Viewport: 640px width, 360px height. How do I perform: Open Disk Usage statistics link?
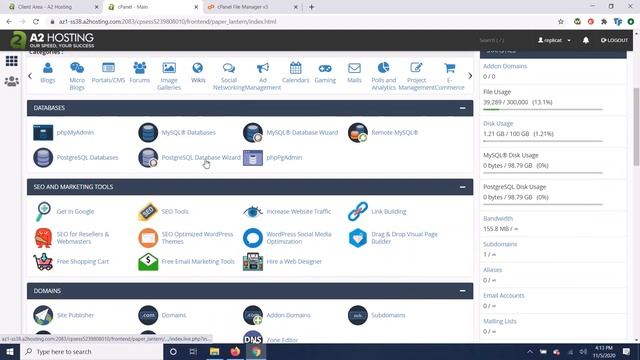[x=498, y=124]
